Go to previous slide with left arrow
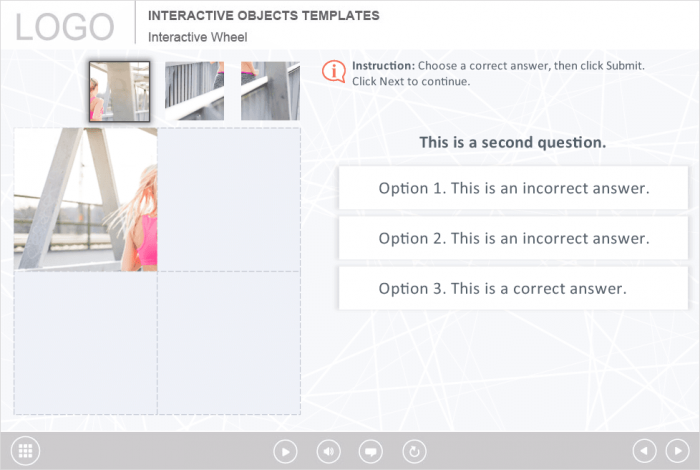700x470 pixels. [x=645, y=452]
